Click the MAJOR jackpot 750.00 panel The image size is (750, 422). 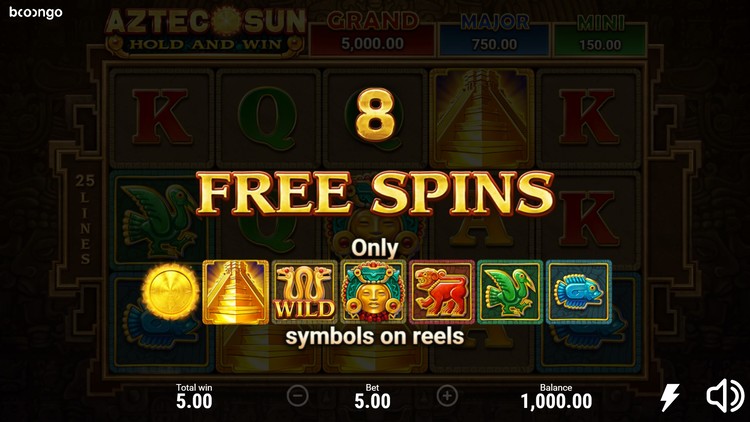point(494,33)
